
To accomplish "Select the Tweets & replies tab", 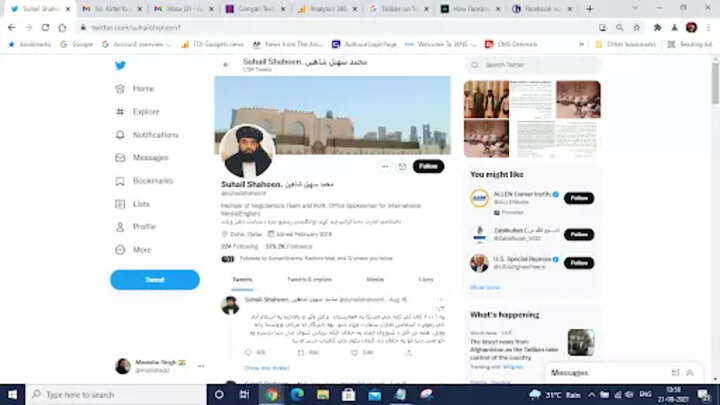I will [x=309, y=279].
